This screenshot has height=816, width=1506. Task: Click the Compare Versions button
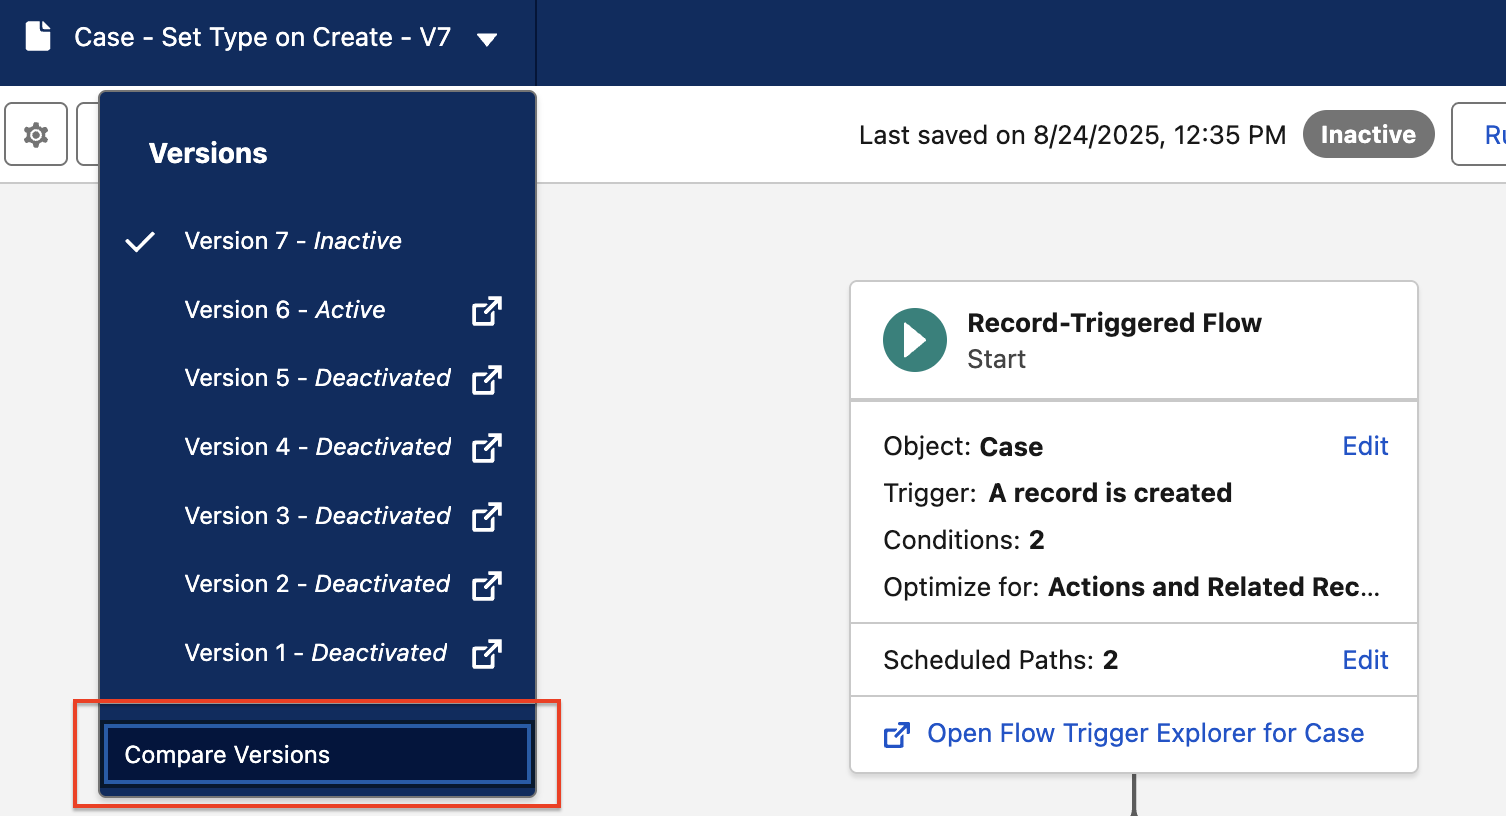(x=316, y=754)
